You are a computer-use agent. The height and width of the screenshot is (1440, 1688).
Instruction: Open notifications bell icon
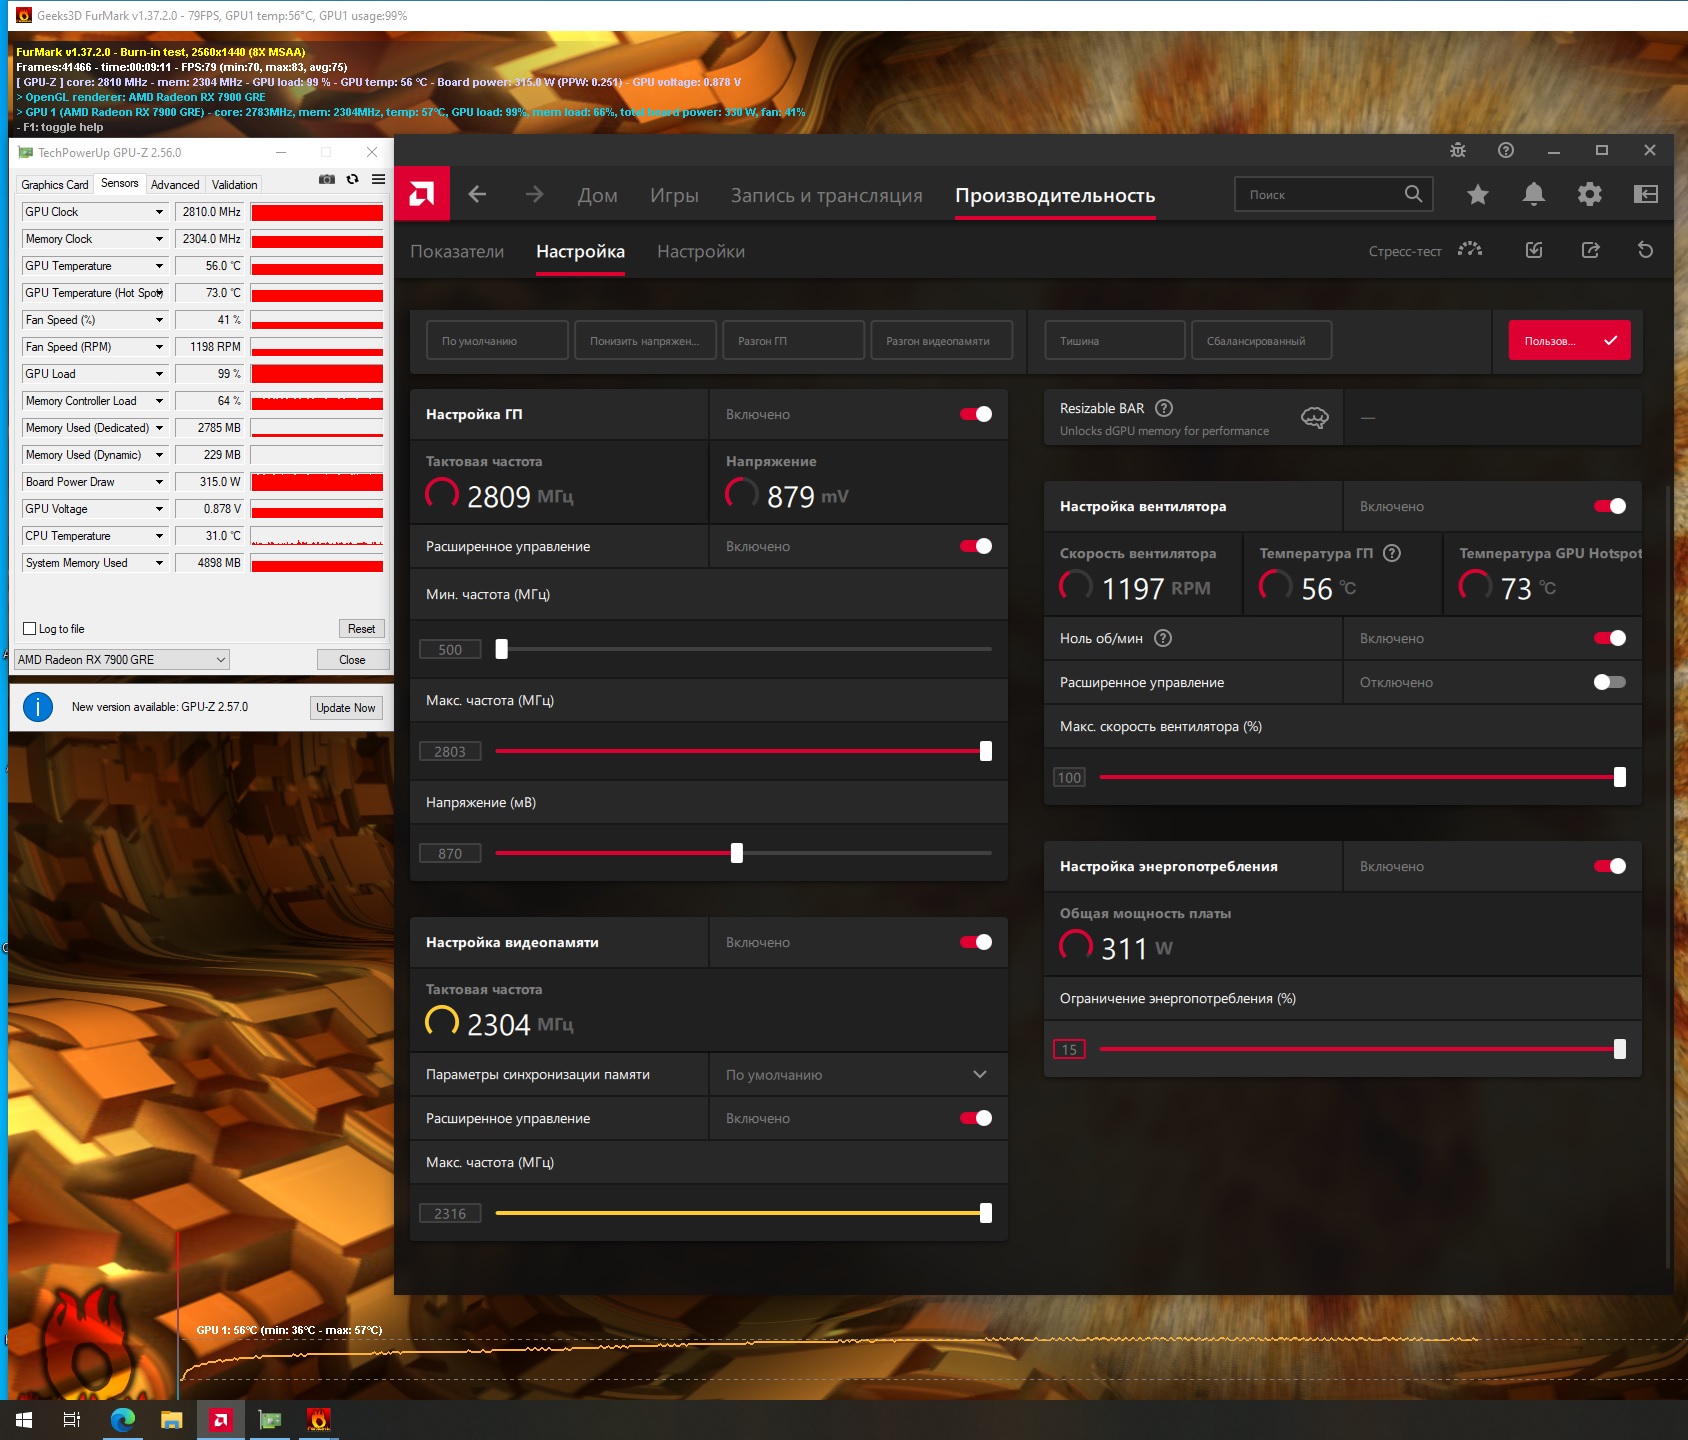tap(1533, 195)
